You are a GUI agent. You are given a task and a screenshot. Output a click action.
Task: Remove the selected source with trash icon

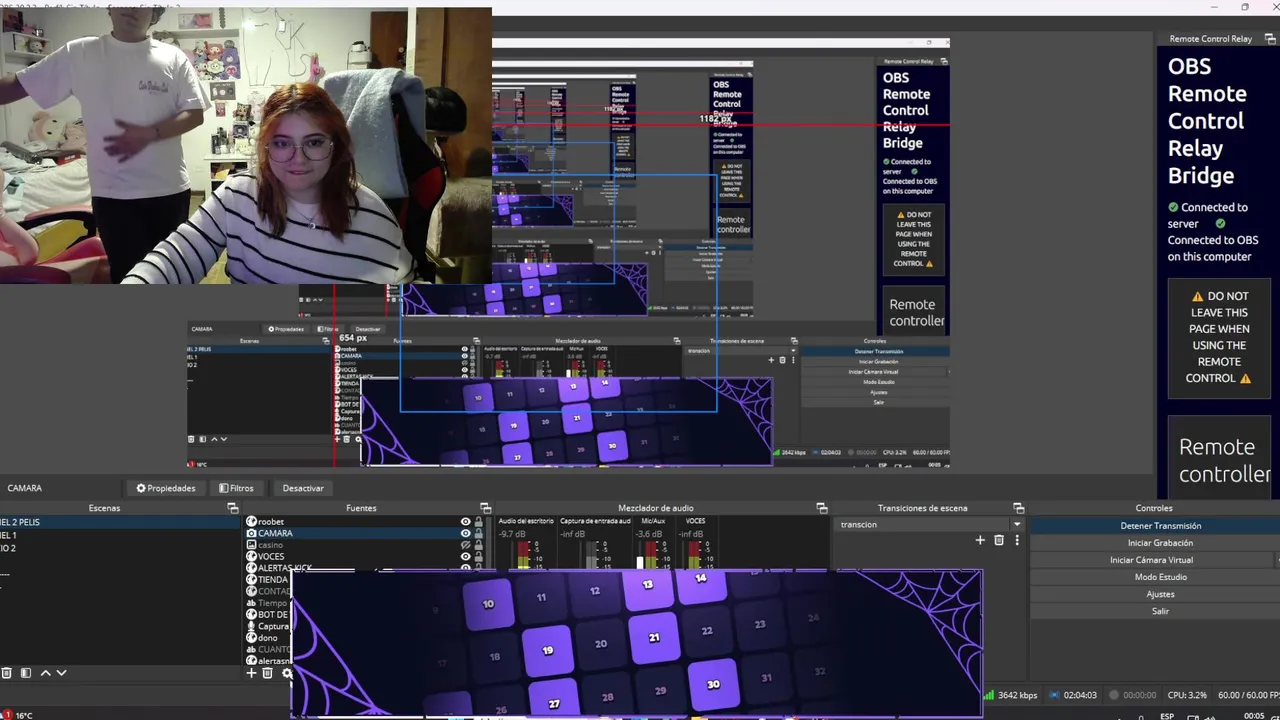pyautogui.click(x=267, y=673)
